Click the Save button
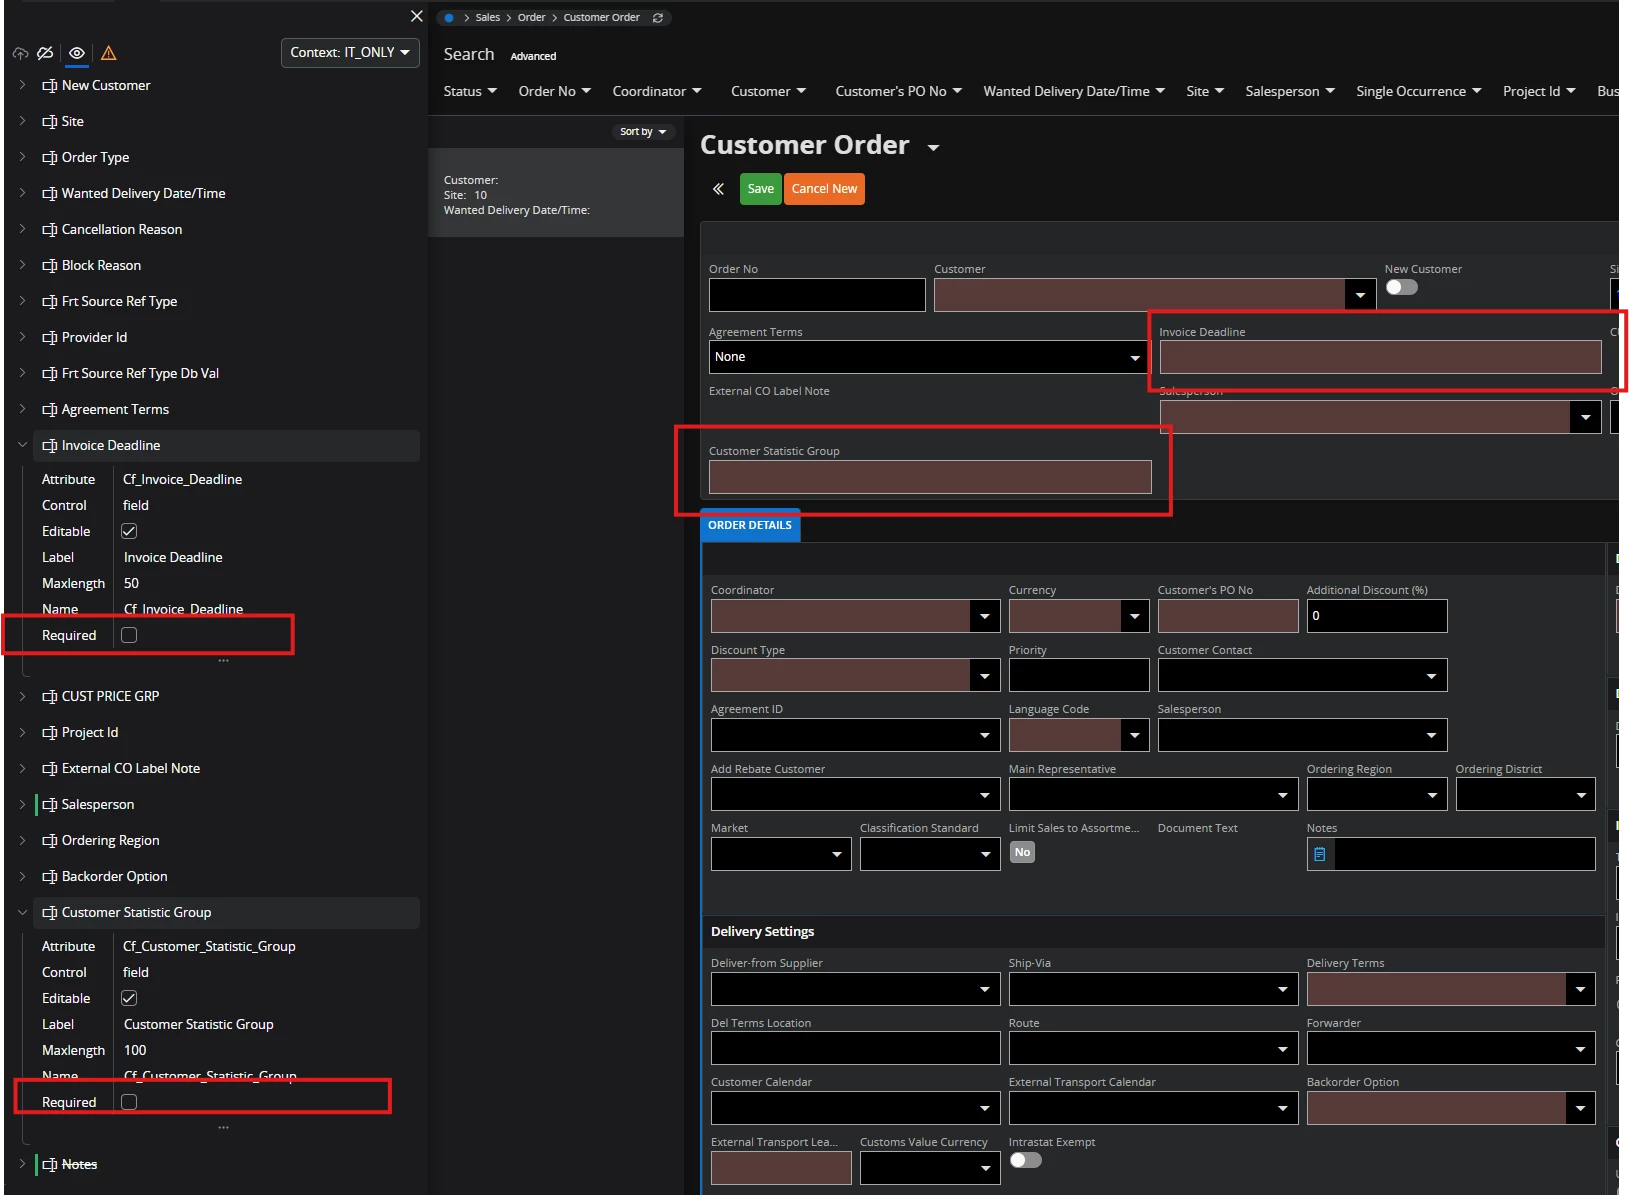This screenshot has width=1629, height=1195. coord(760,189)
